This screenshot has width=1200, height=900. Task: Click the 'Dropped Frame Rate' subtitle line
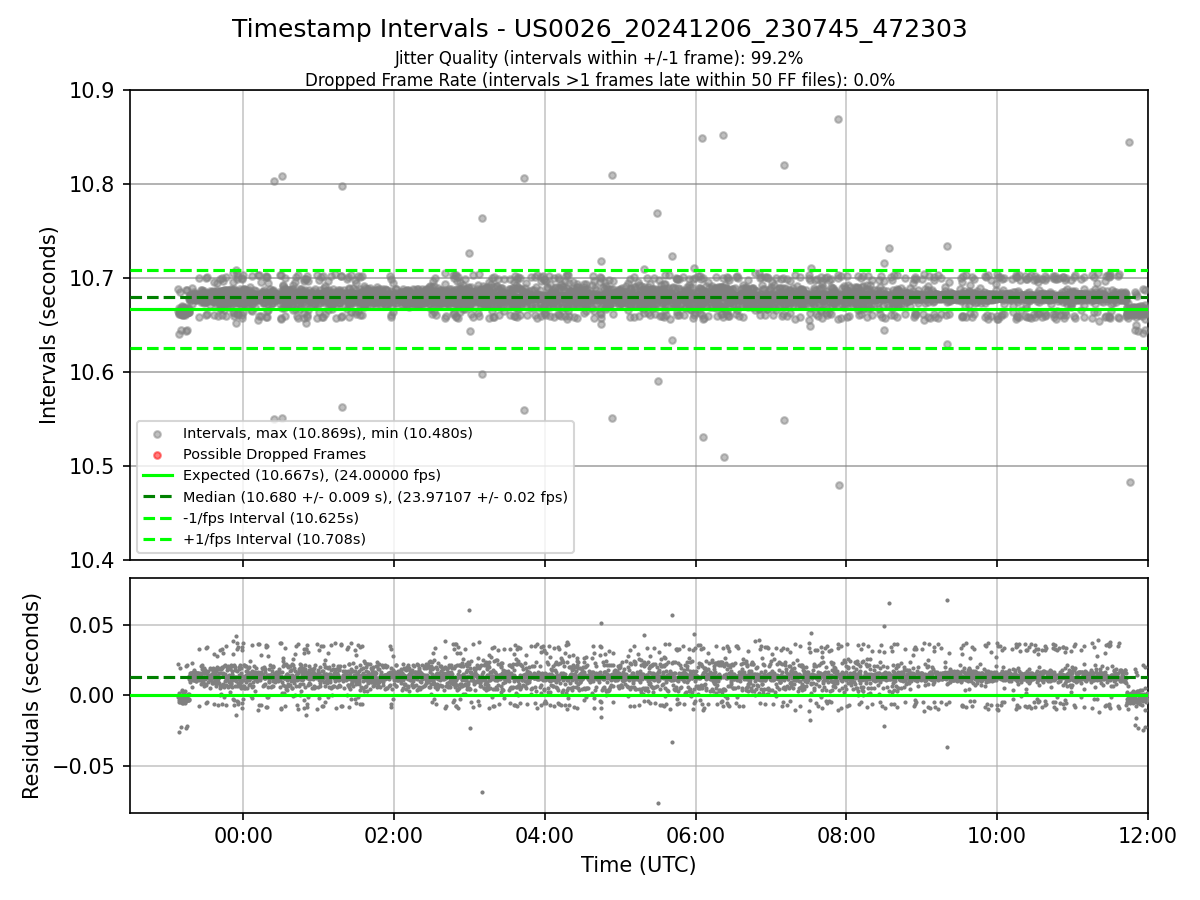599,80
